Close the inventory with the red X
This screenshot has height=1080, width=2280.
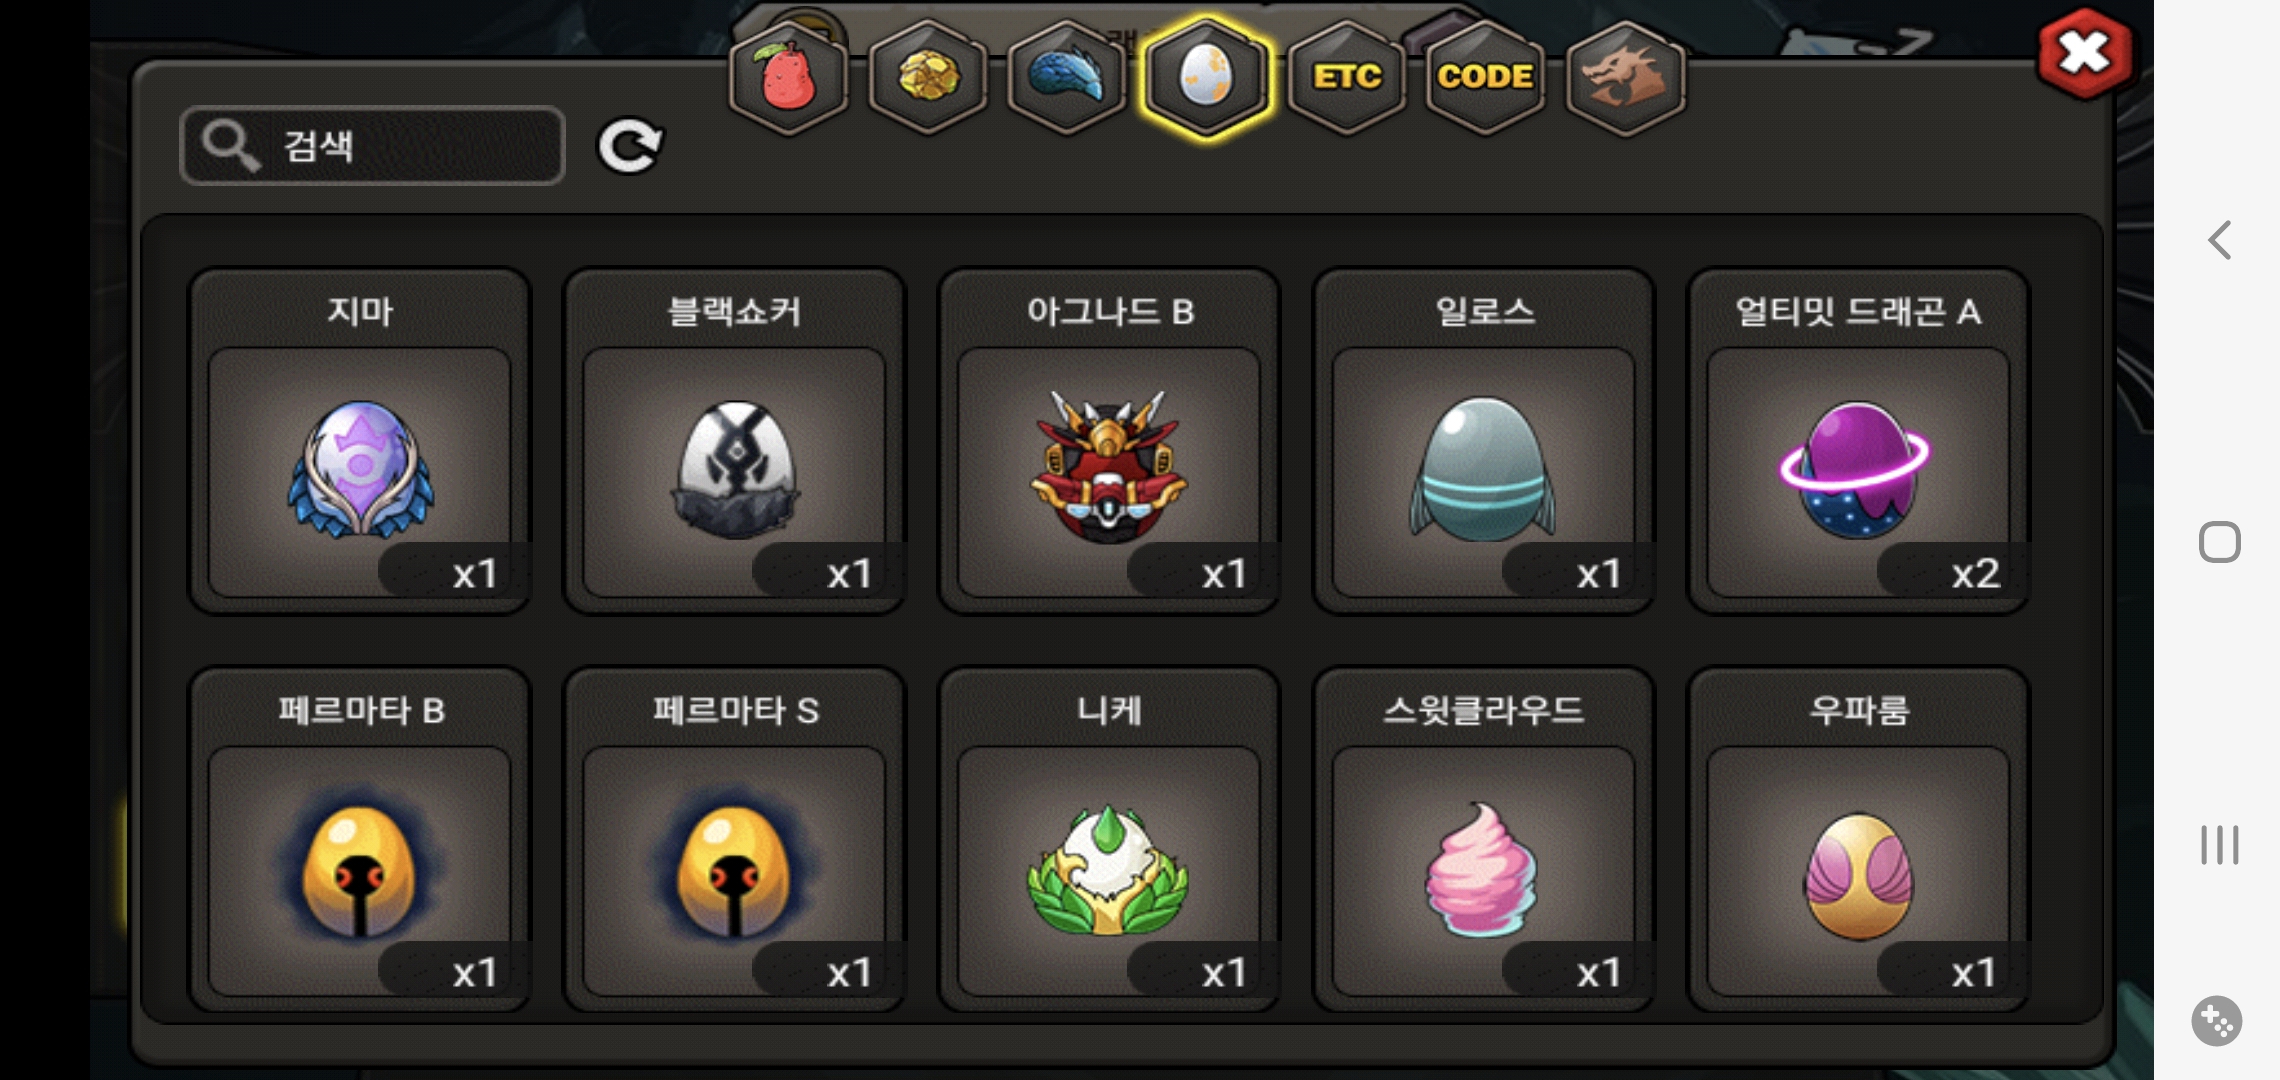coord(2085,54)
